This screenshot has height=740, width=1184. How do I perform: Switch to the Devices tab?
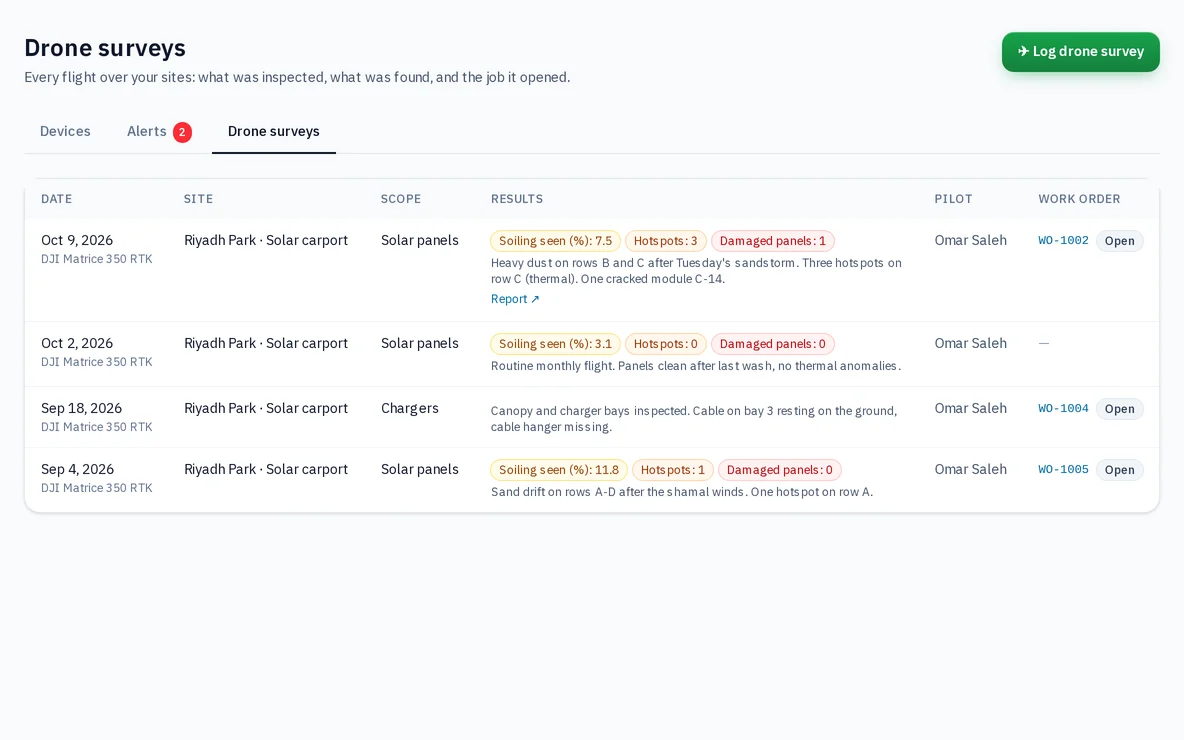[x=65, y=131]
